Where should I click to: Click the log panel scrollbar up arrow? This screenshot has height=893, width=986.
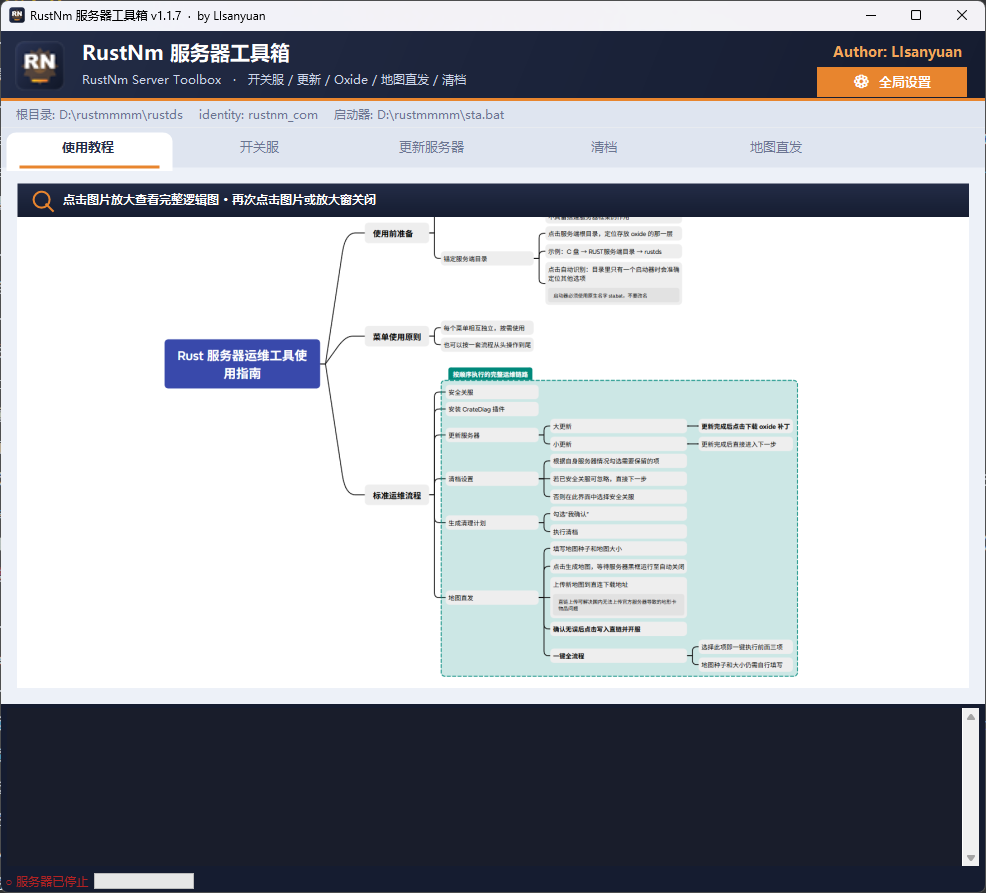tap(970, 717)
